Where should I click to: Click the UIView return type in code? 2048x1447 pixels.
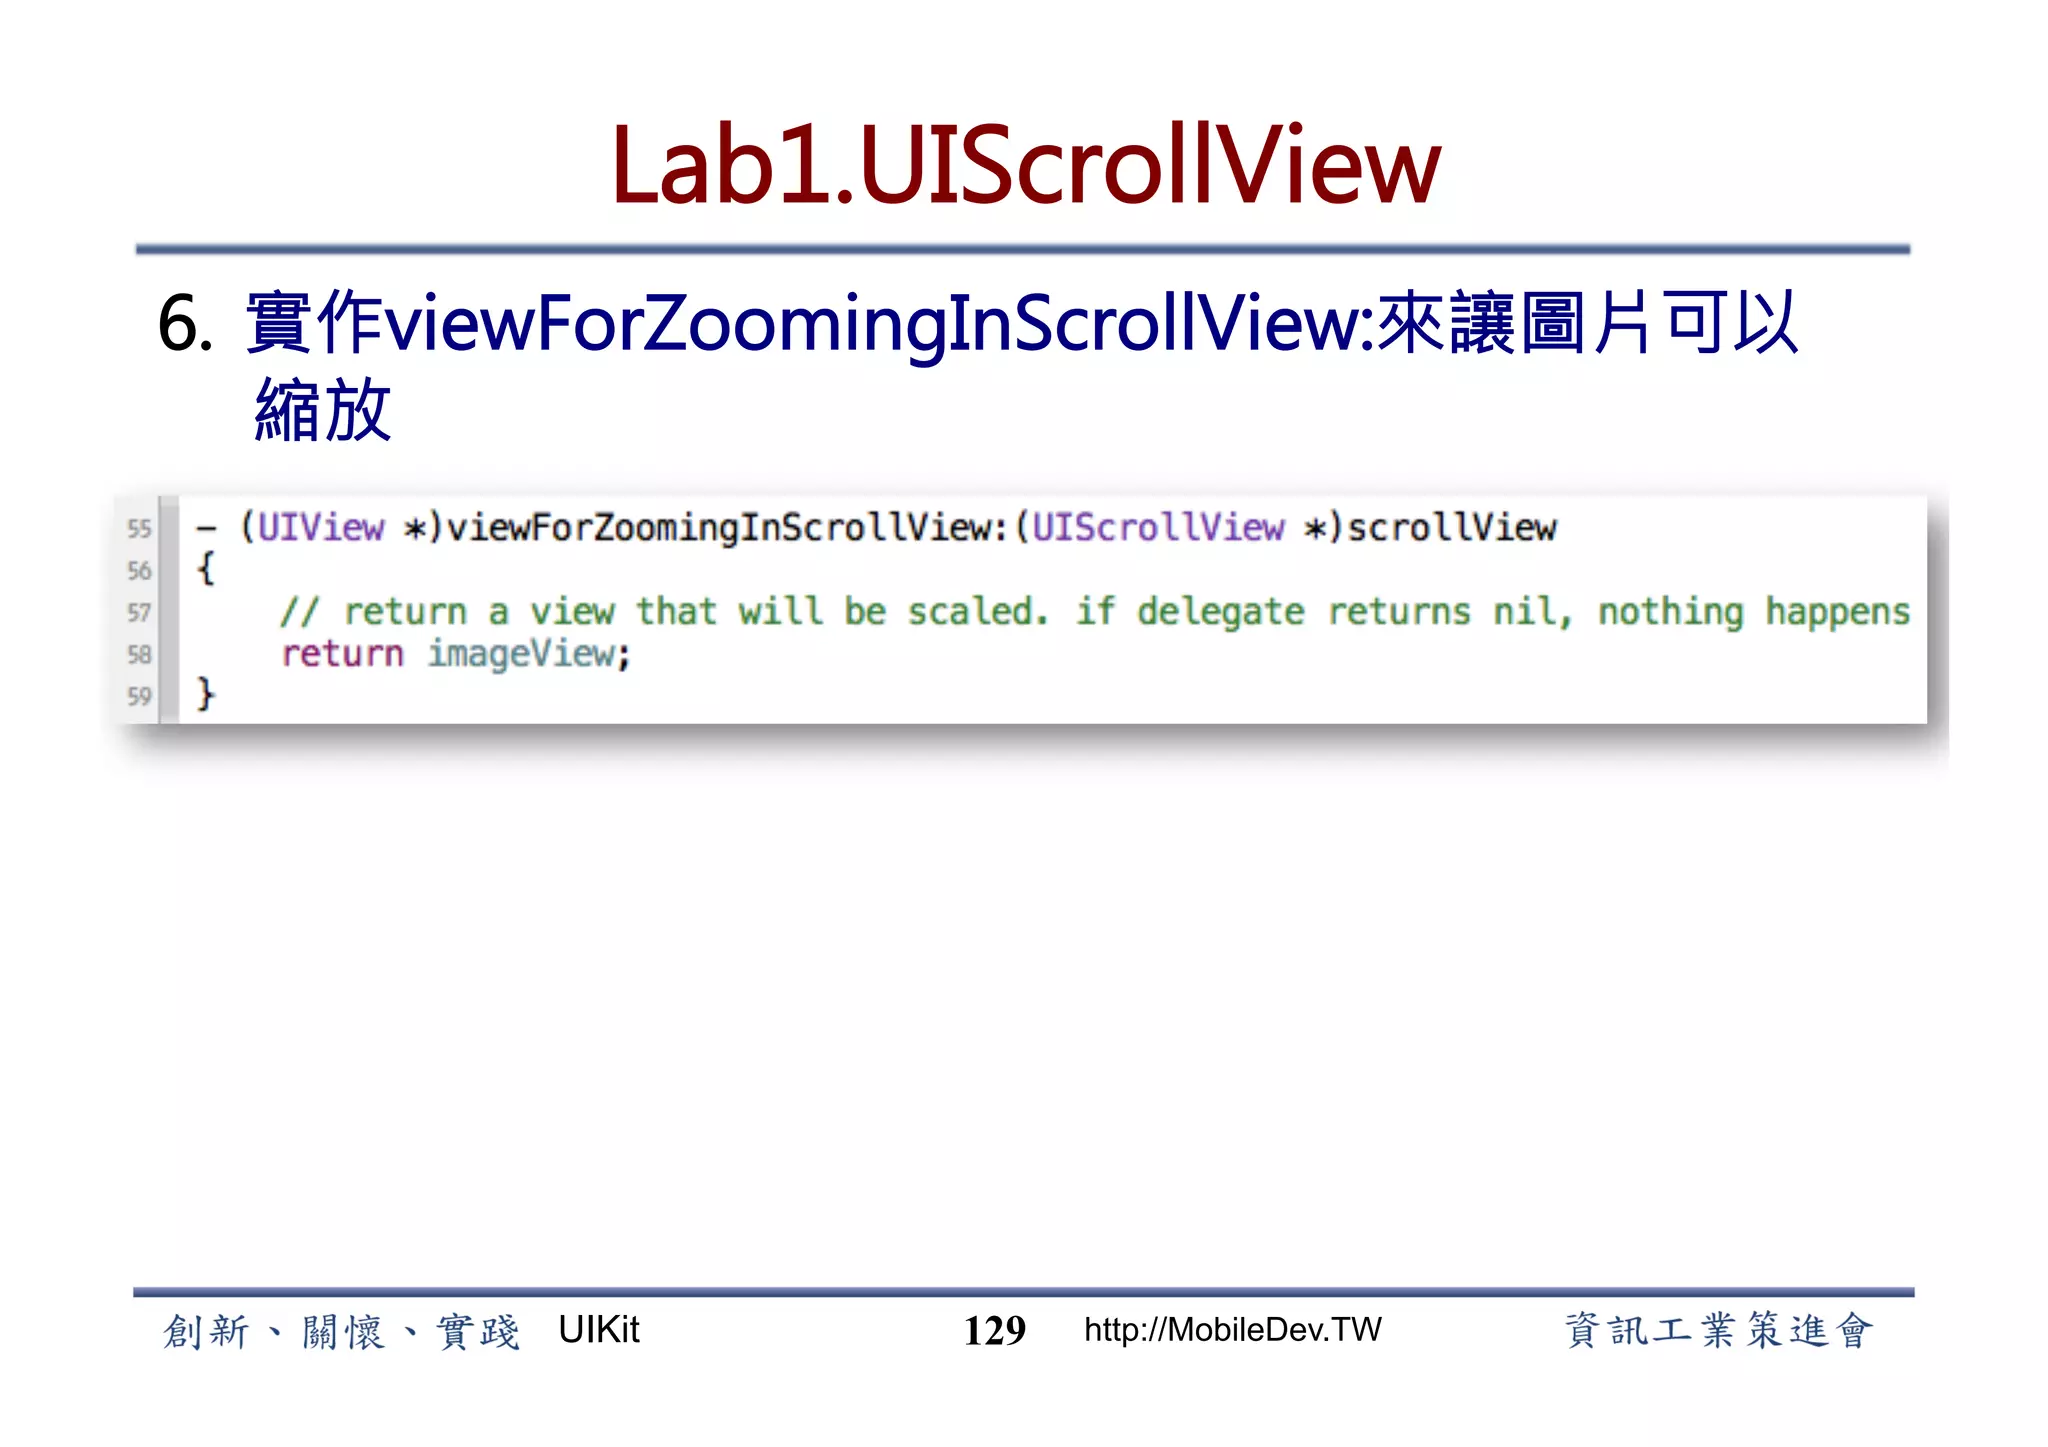[x=321, y=527]
